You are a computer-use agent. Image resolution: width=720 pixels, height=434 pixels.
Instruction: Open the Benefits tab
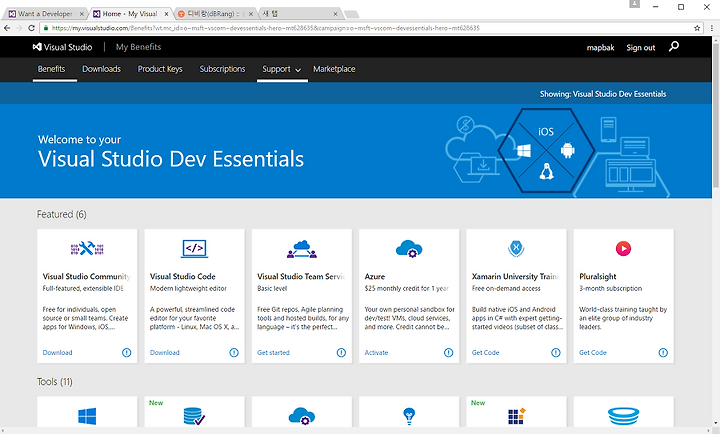click(x=51, y=69)
